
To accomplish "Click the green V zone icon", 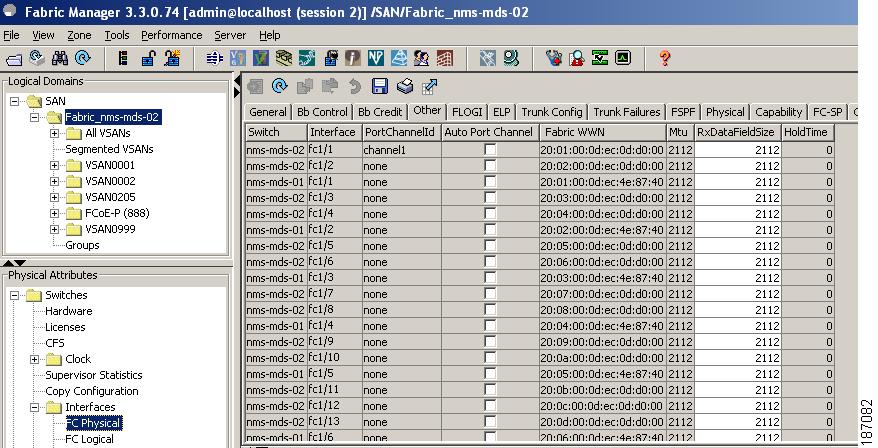I will 261,58.
